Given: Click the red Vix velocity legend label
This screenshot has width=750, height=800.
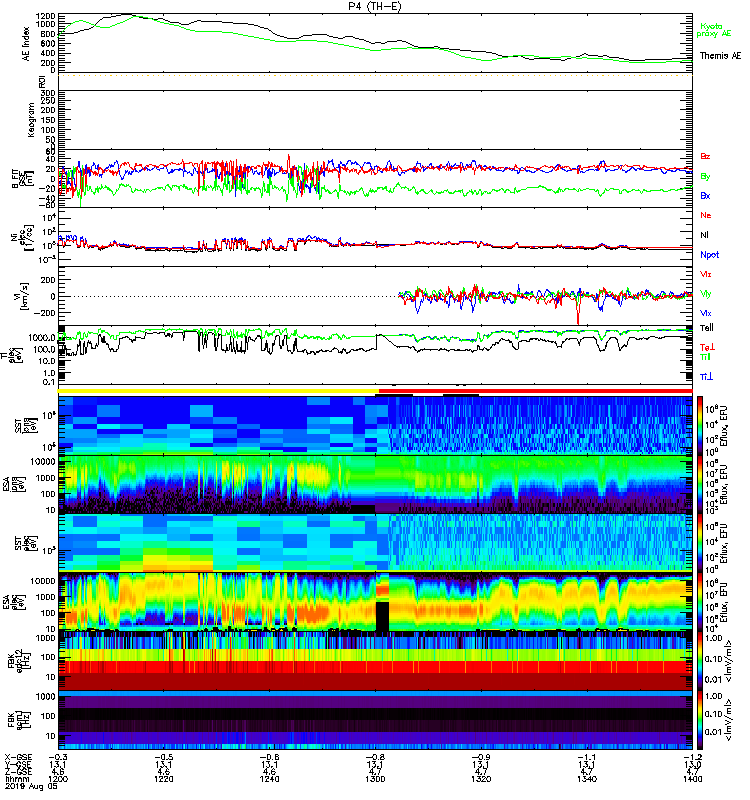Looking at the screenshot, I should coord(706,274).
